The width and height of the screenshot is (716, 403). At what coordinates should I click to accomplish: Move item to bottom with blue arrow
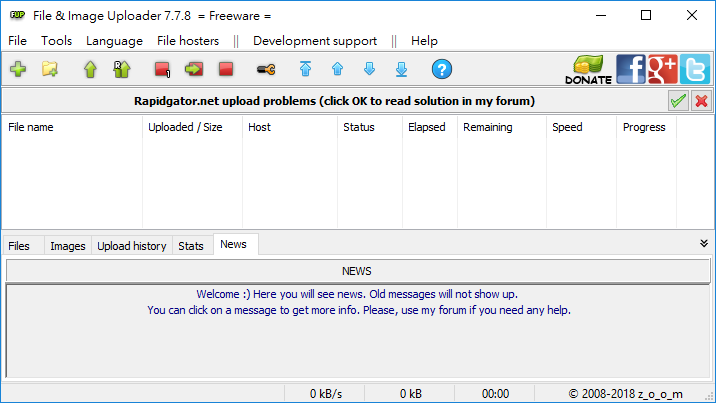tap(401, 69)
